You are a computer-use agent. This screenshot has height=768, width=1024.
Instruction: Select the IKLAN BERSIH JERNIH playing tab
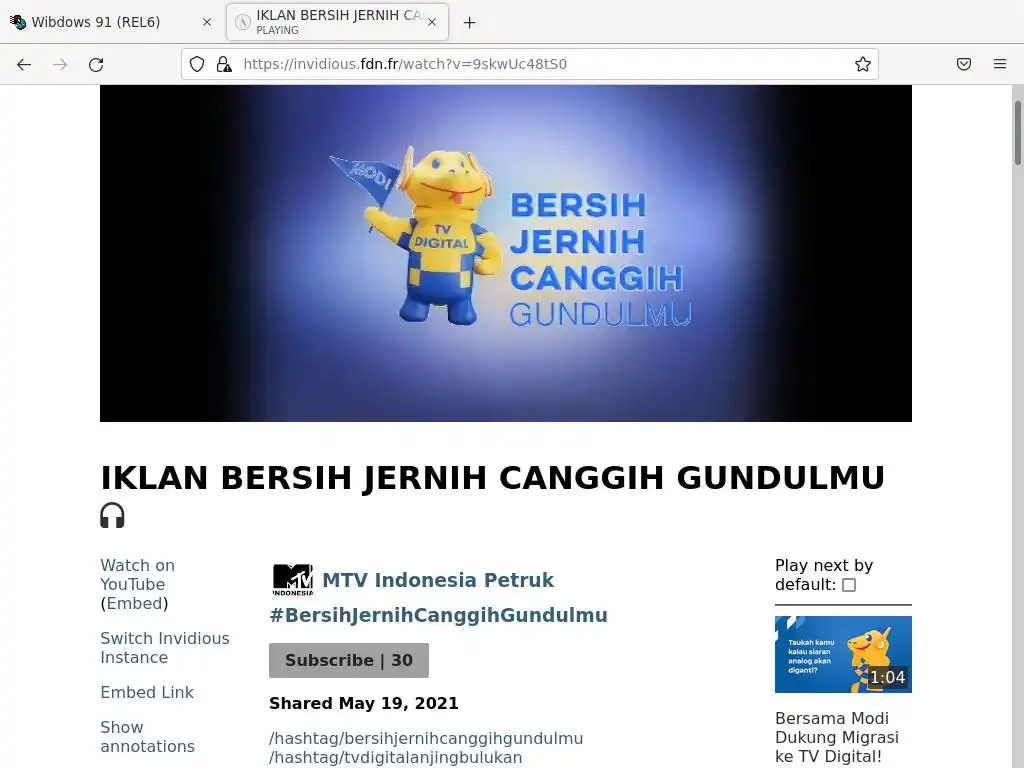click(x=338, y=22)
